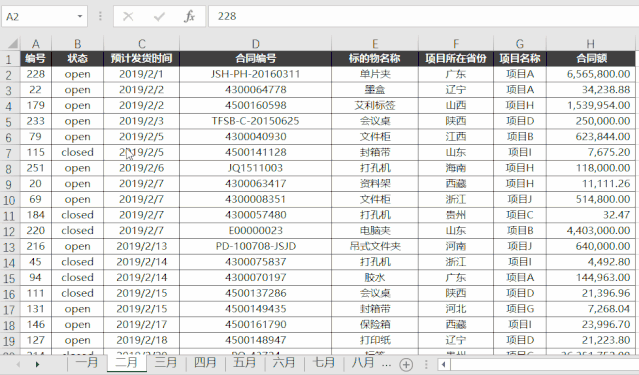Select row 13 header
639x375 pixels.
click(x=10, y=247)
